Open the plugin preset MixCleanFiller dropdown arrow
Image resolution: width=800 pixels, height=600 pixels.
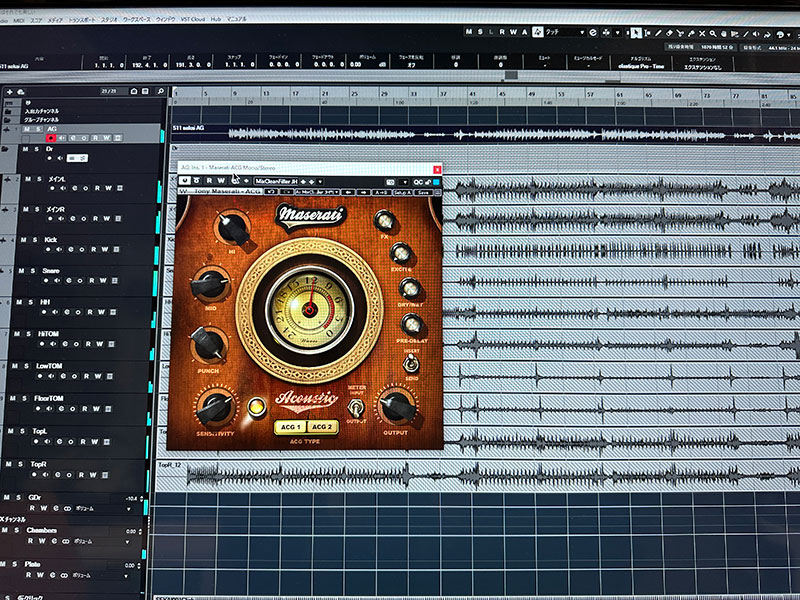tap(320, 182)
